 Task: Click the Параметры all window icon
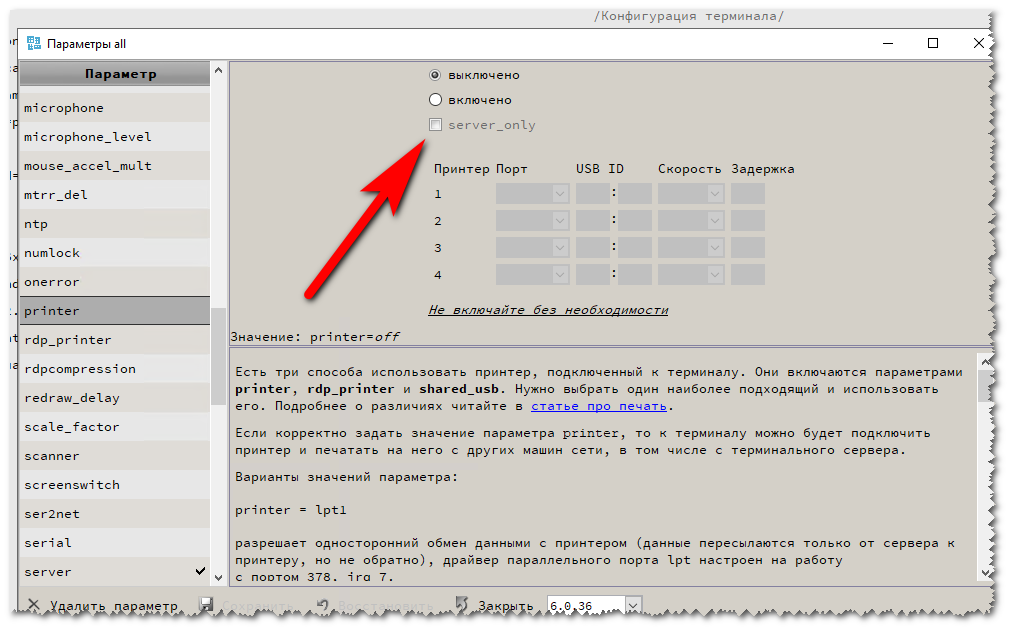tap(34, 44)
